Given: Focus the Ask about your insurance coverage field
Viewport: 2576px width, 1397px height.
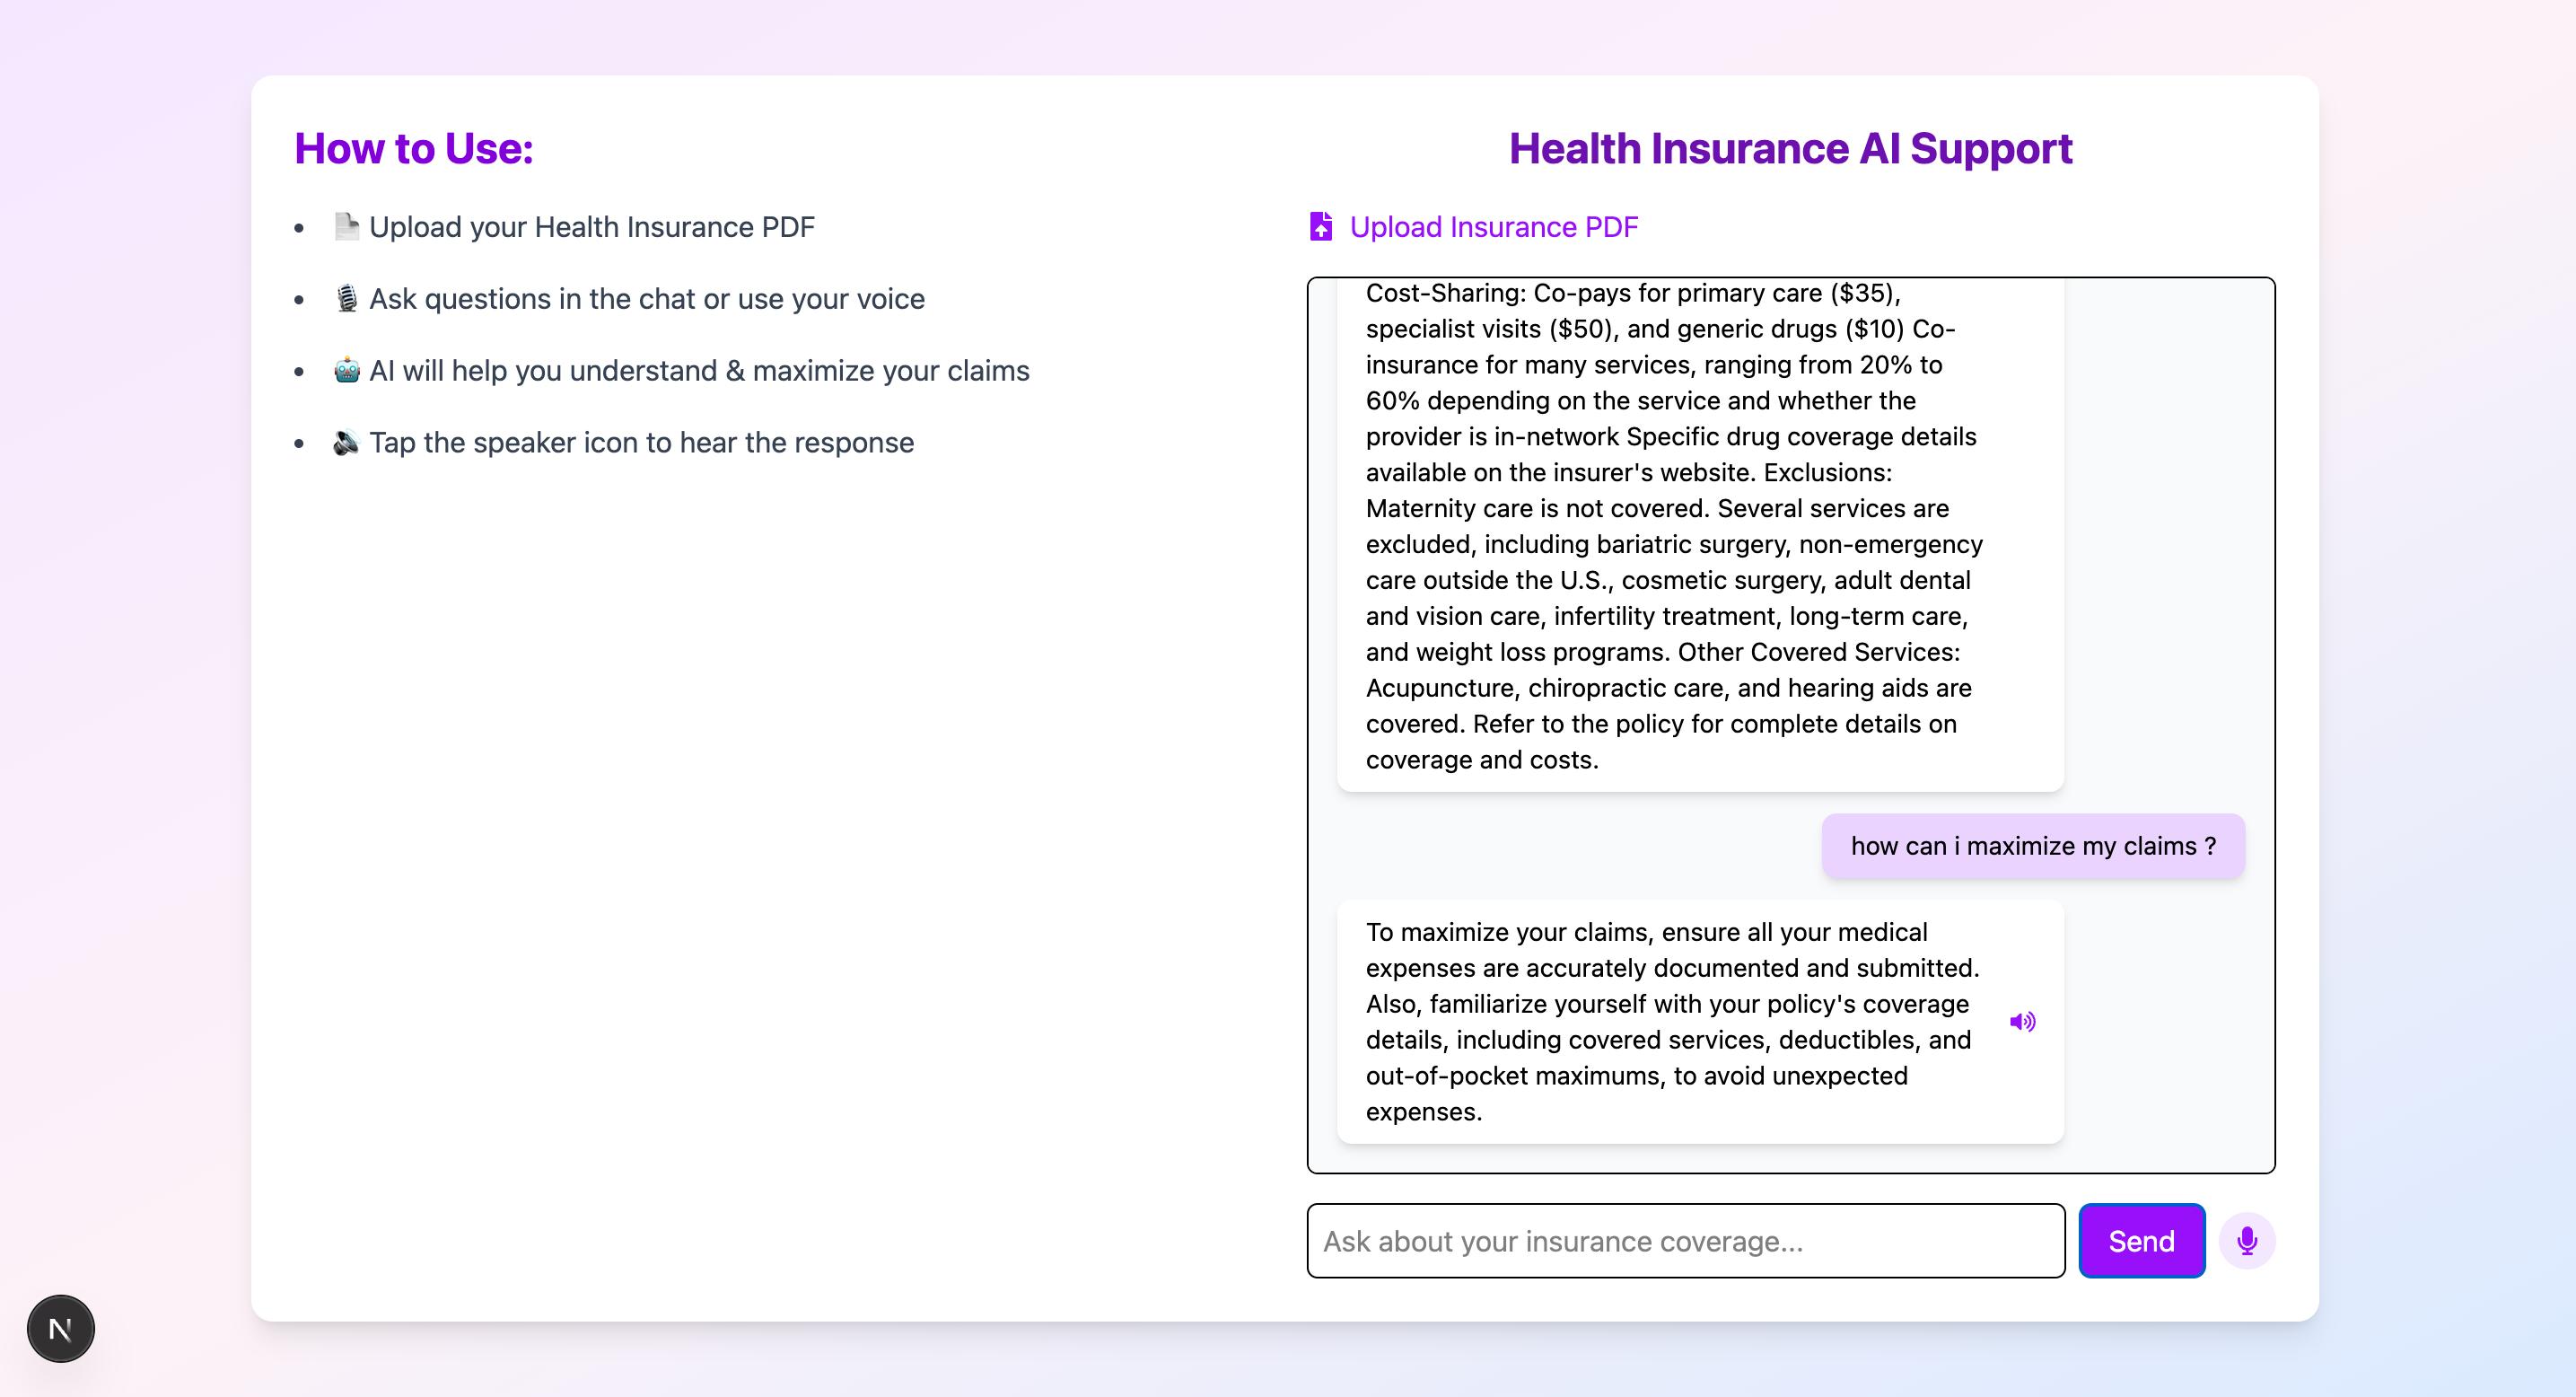Looking at the screenshot, I should pos(1685,1241).
